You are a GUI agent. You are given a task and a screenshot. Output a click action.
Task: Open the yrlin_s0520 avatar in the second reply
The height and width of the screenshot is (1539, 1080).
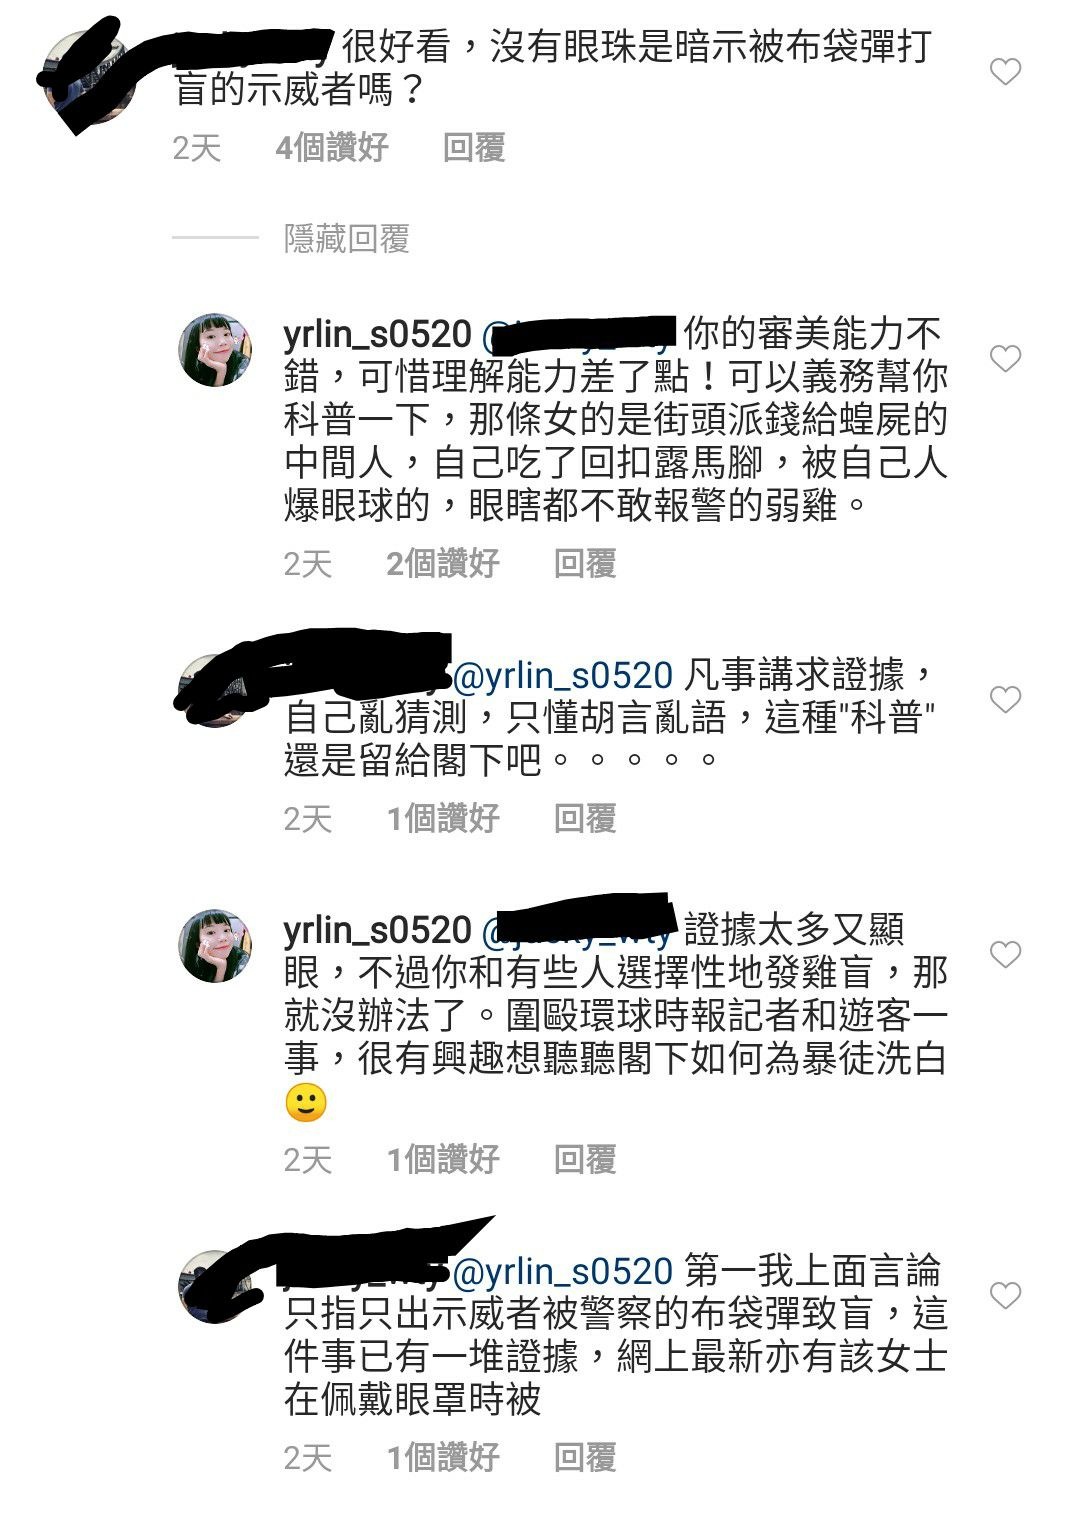click(215, 947)
